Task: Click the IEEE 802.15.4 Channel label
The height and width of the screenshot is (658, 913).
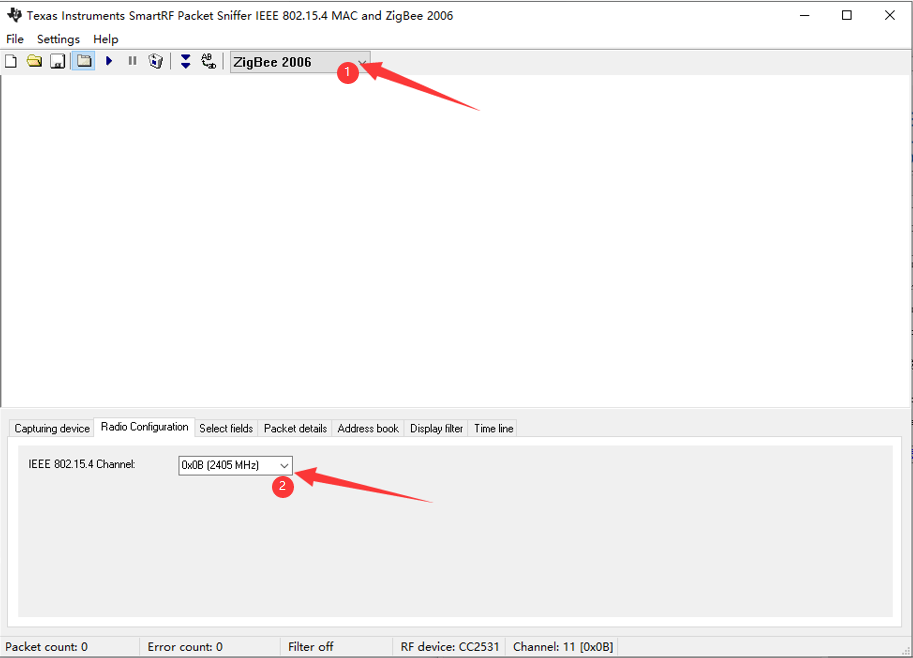Action: 82,464
